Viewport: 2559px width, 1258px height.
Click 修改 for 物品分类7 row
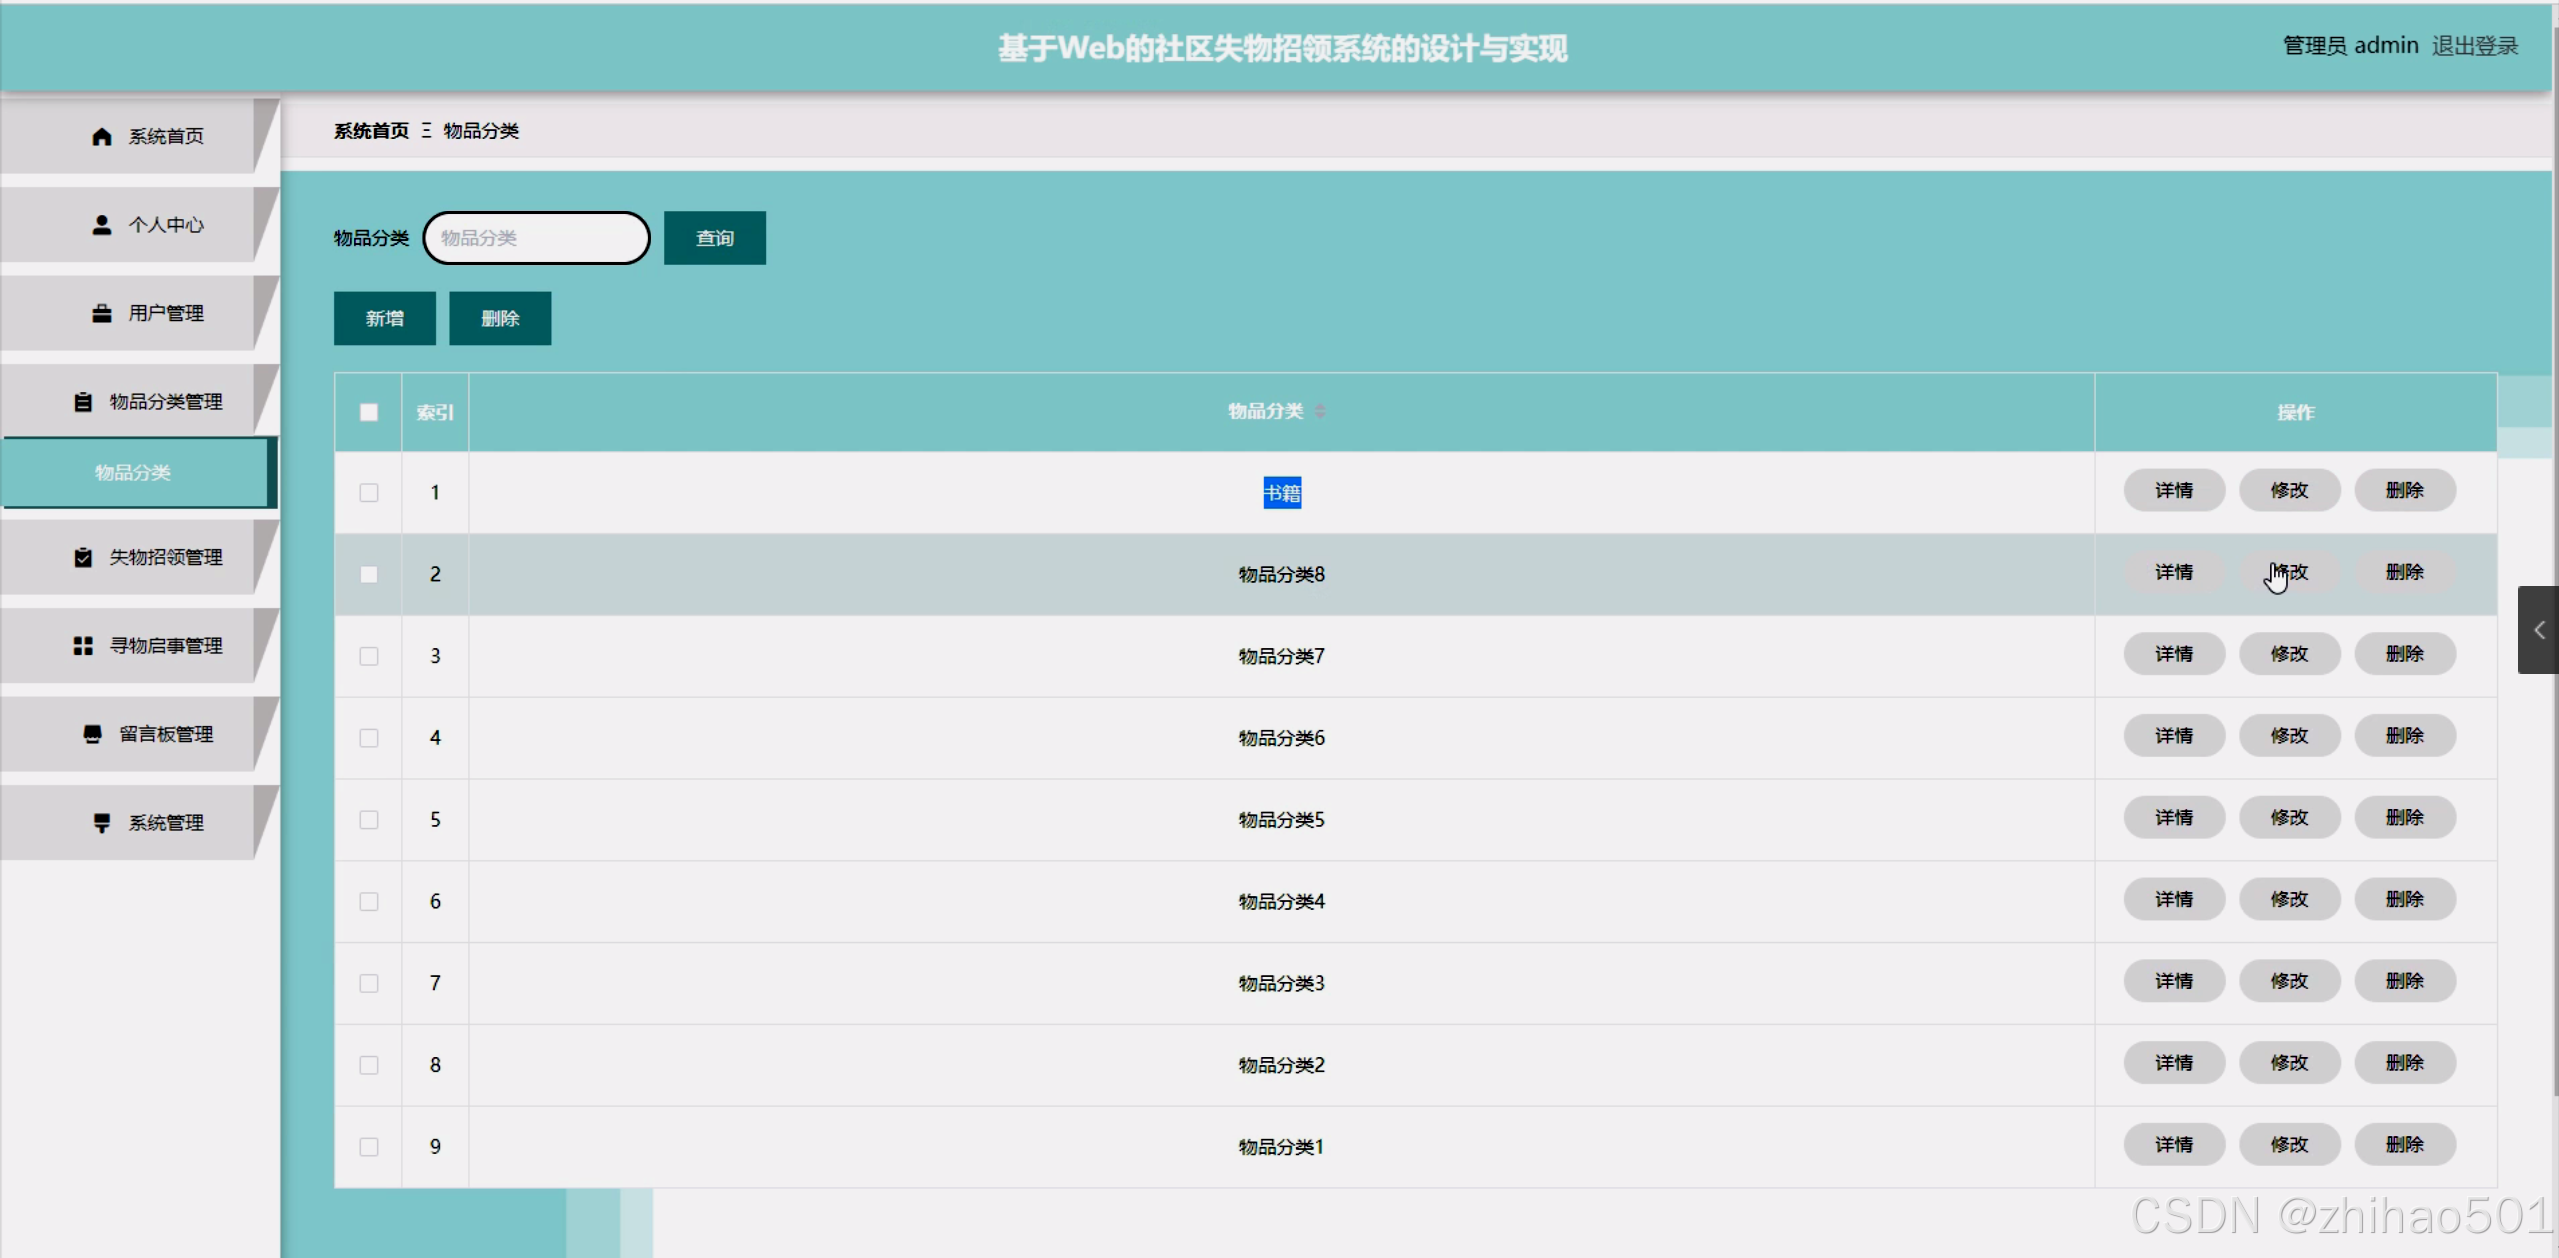[2288, 654]
